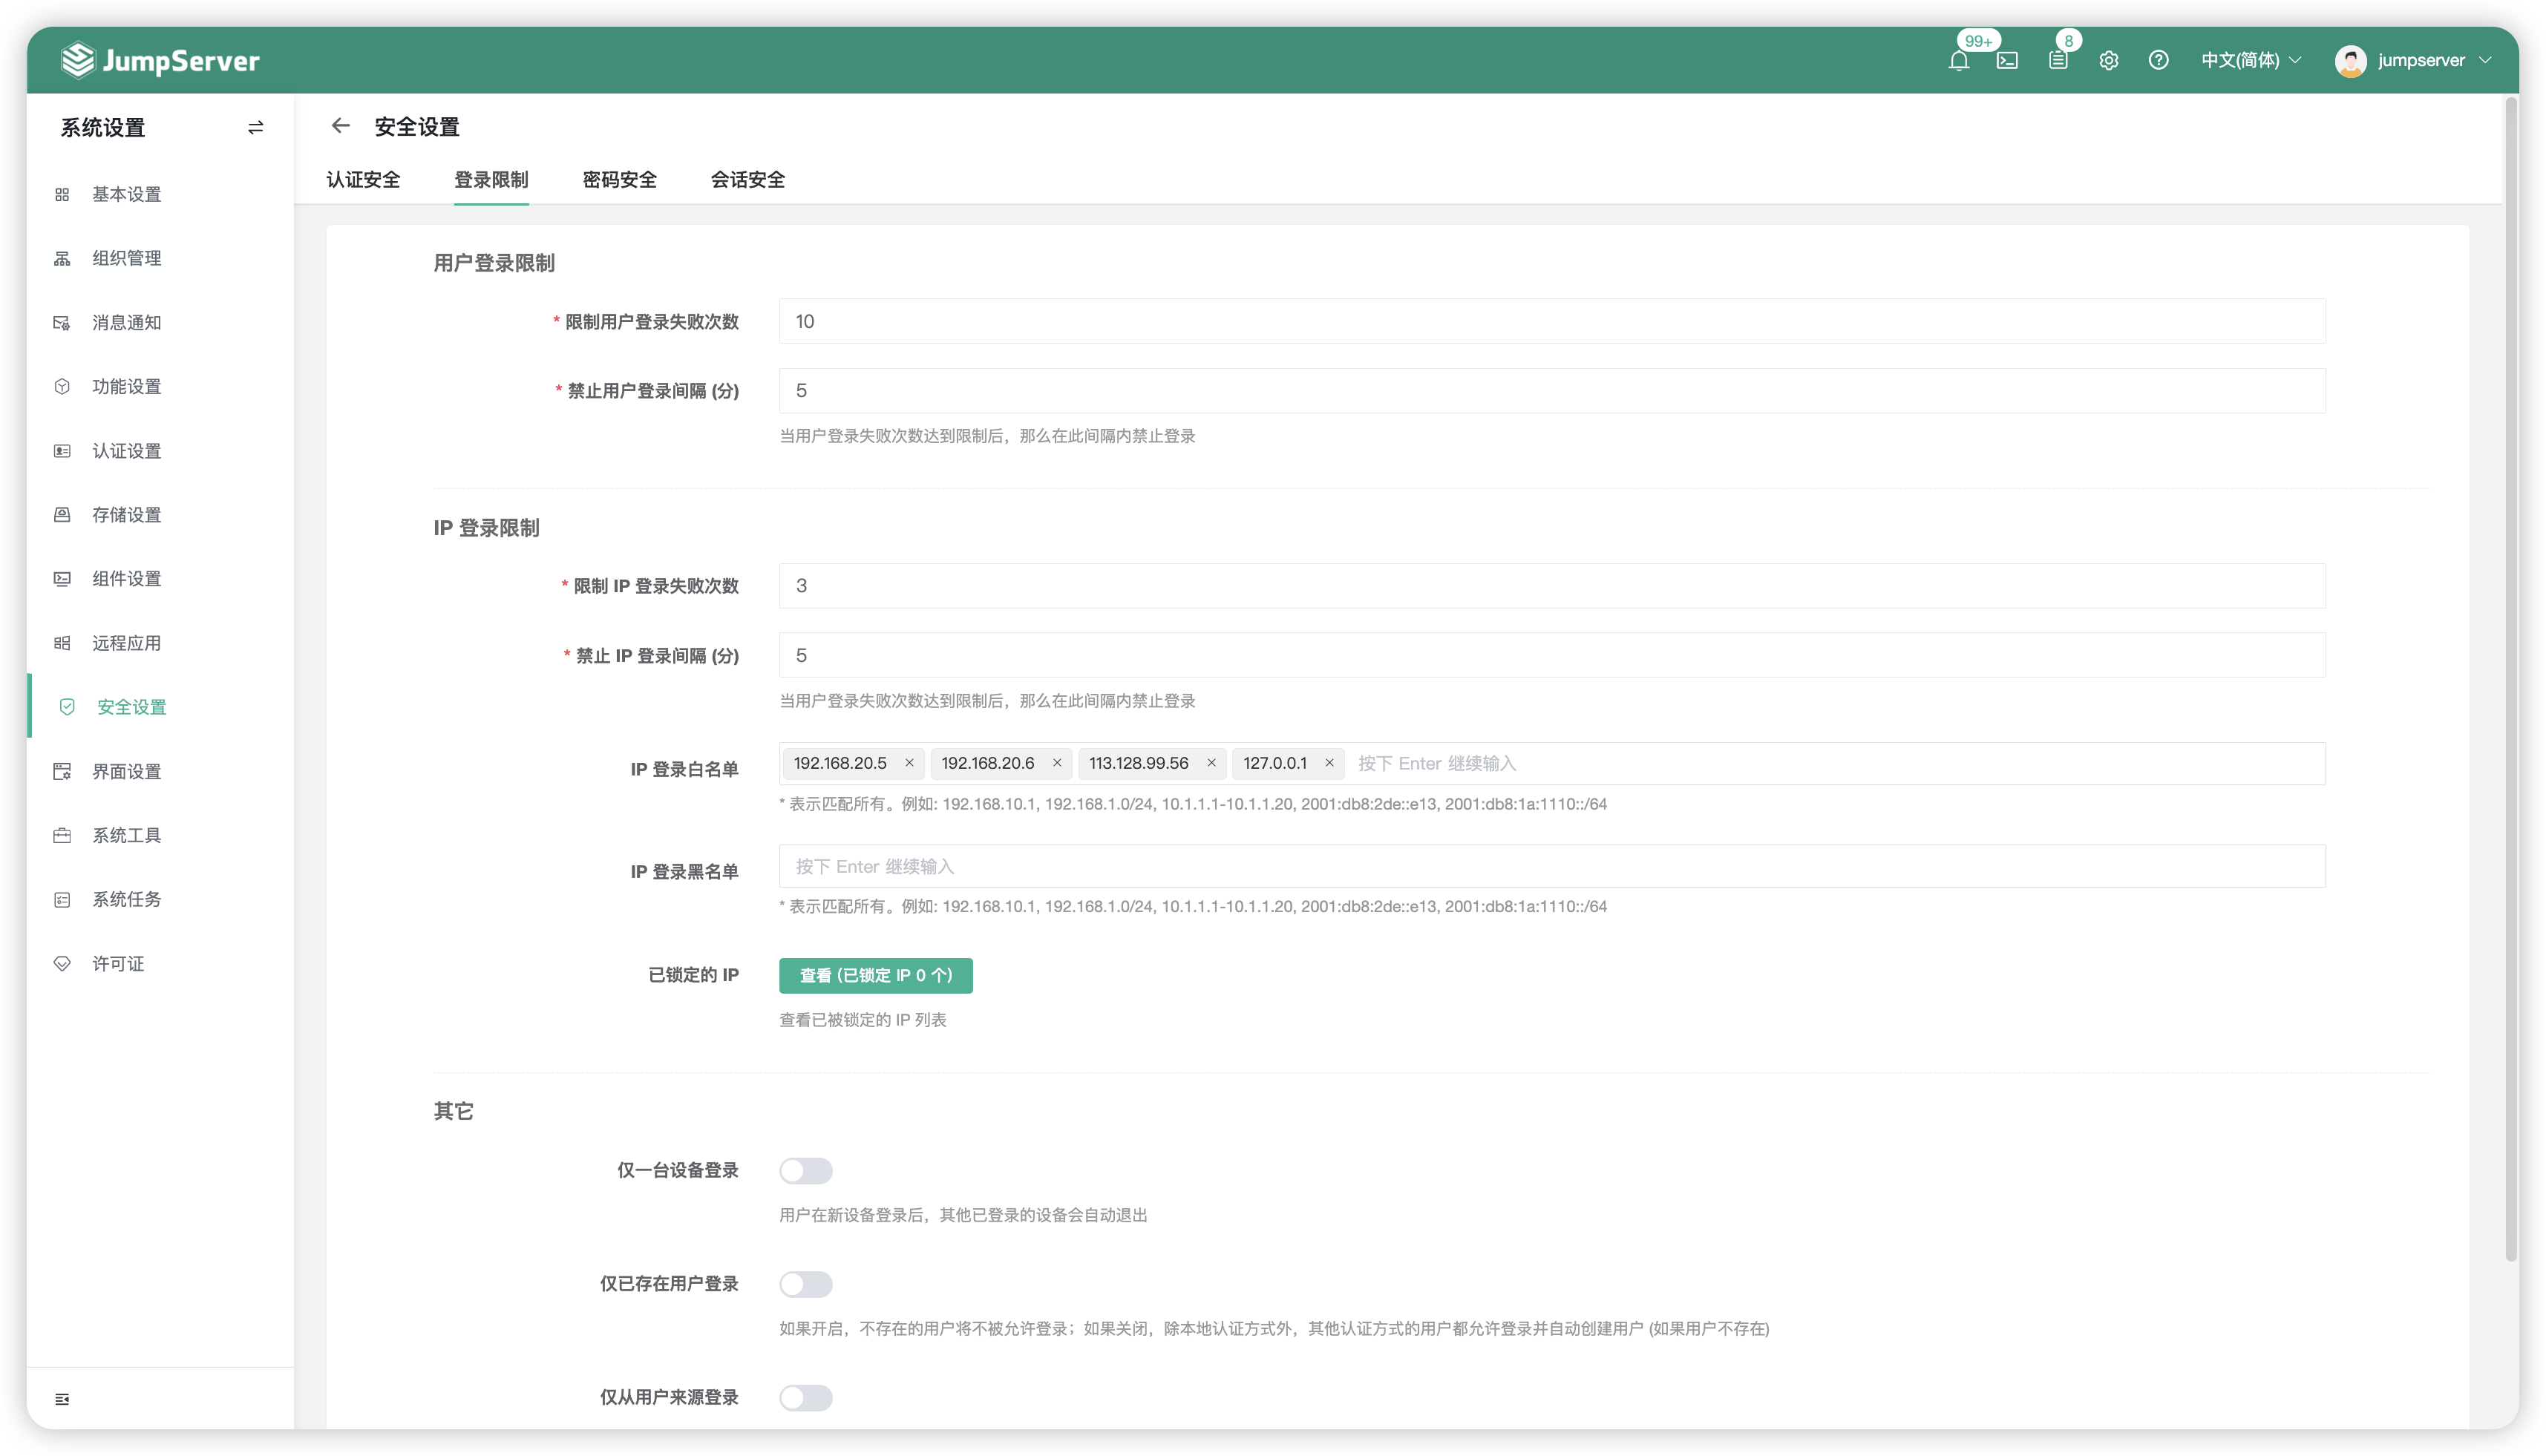Open 功能设置 in the sidebar
The height and width of the screenshot is (1456, 2546).
pyautogui.click(x=160, y=386)
